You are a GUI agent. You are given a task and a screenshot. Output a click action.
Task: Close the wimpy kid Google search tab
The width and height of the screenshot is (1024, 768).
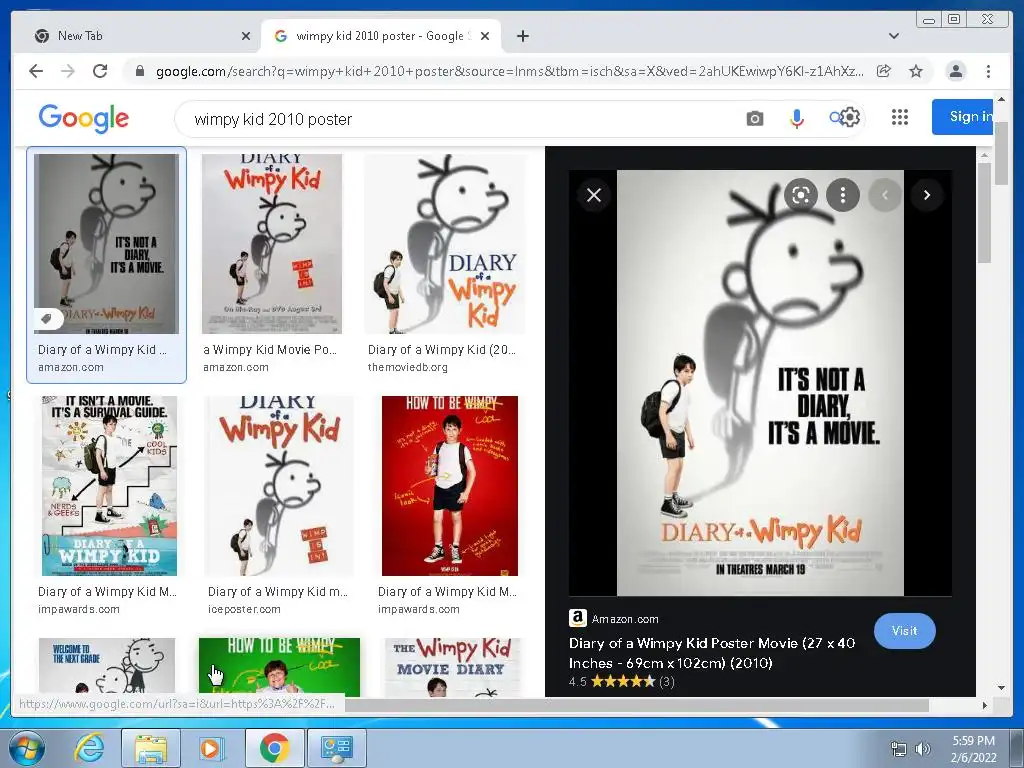[x=485, y=36]
